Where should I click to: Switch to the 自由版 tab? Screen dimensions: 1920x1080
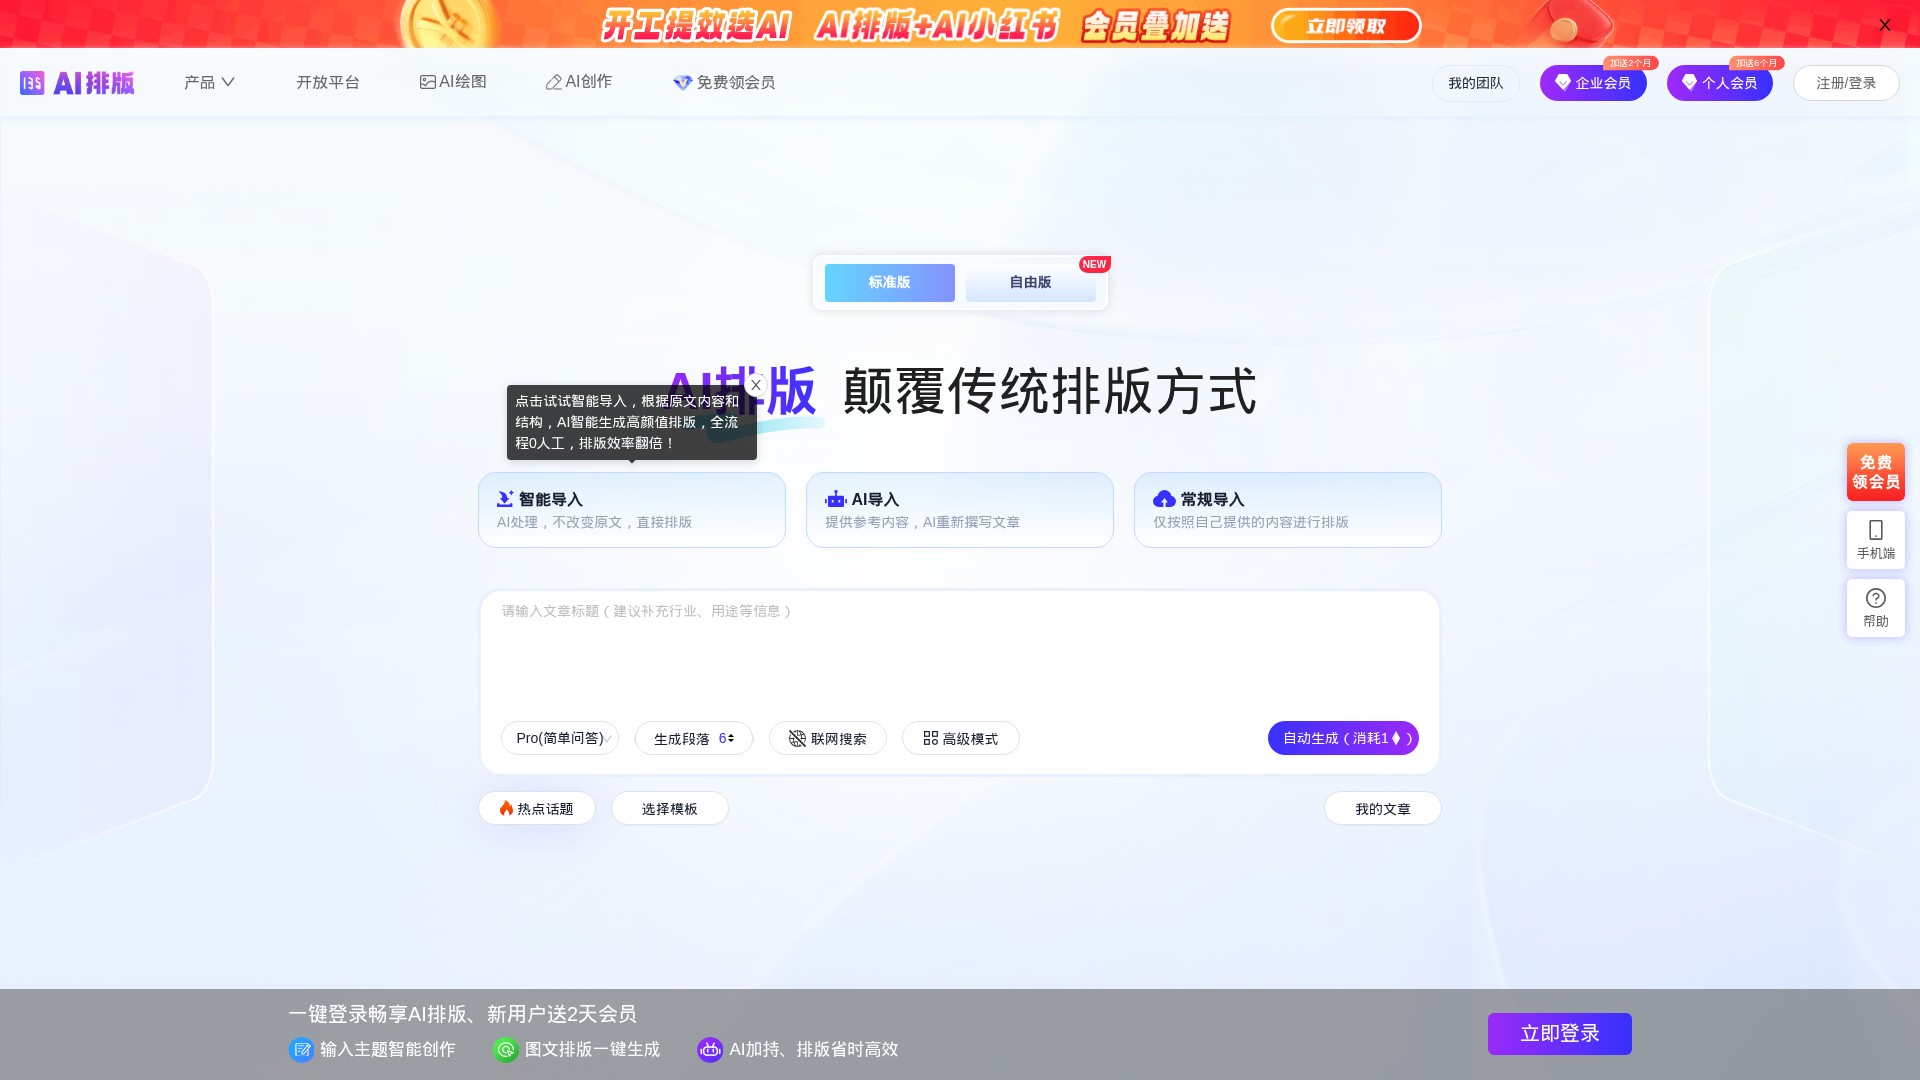coord(1030,283)
